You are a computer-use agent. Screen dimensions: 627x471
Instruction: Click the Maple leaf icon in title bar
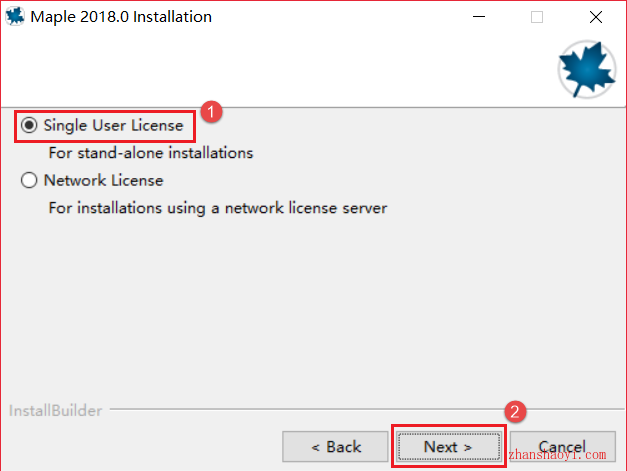(x=15, y=16)
